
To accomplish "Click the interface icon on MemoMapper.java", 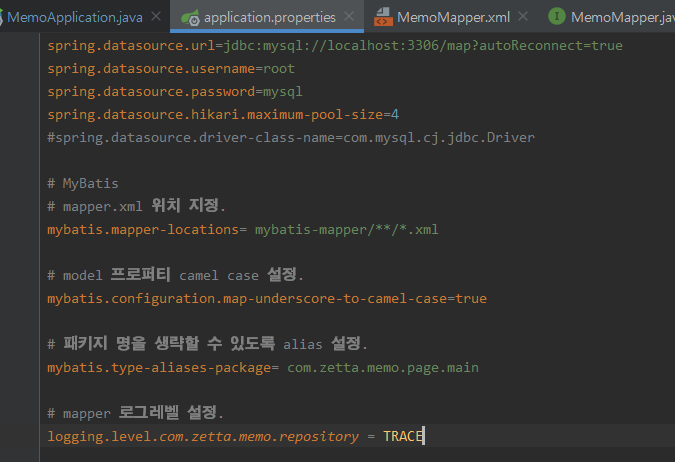I will (x=557, y=17).
